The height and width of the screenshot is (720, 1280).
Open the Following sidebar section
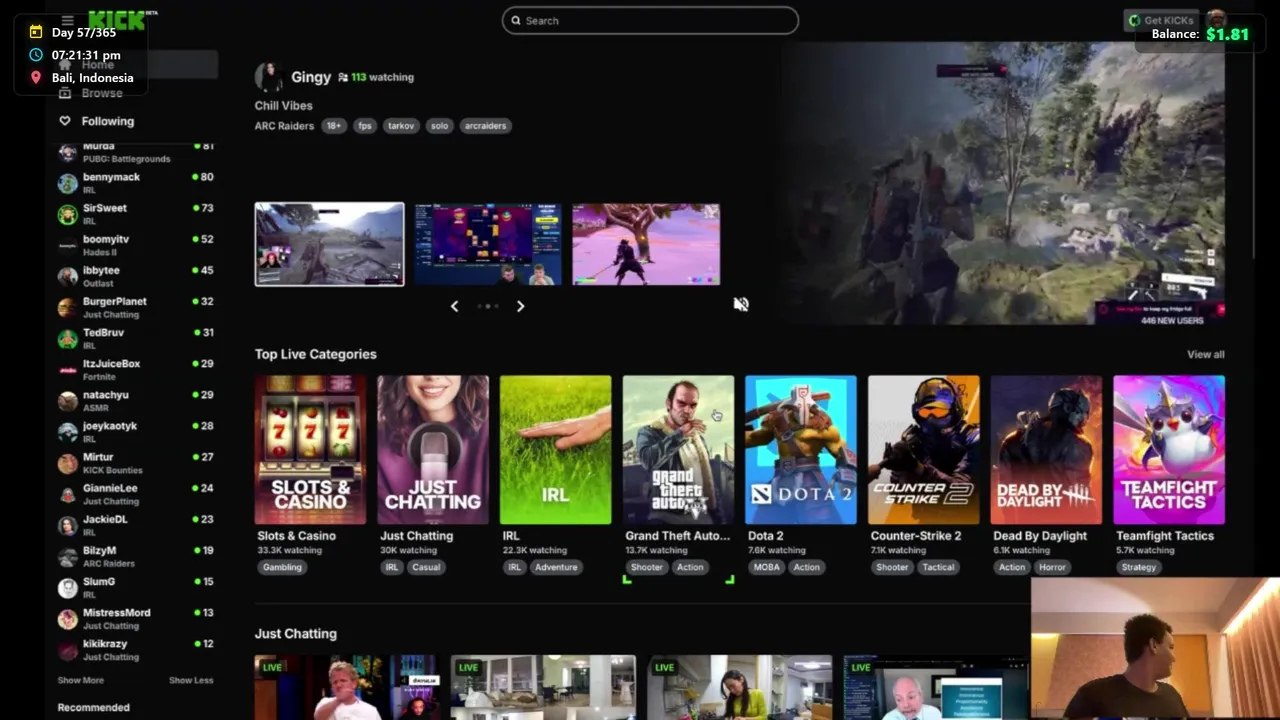click(x=107, y=121)
